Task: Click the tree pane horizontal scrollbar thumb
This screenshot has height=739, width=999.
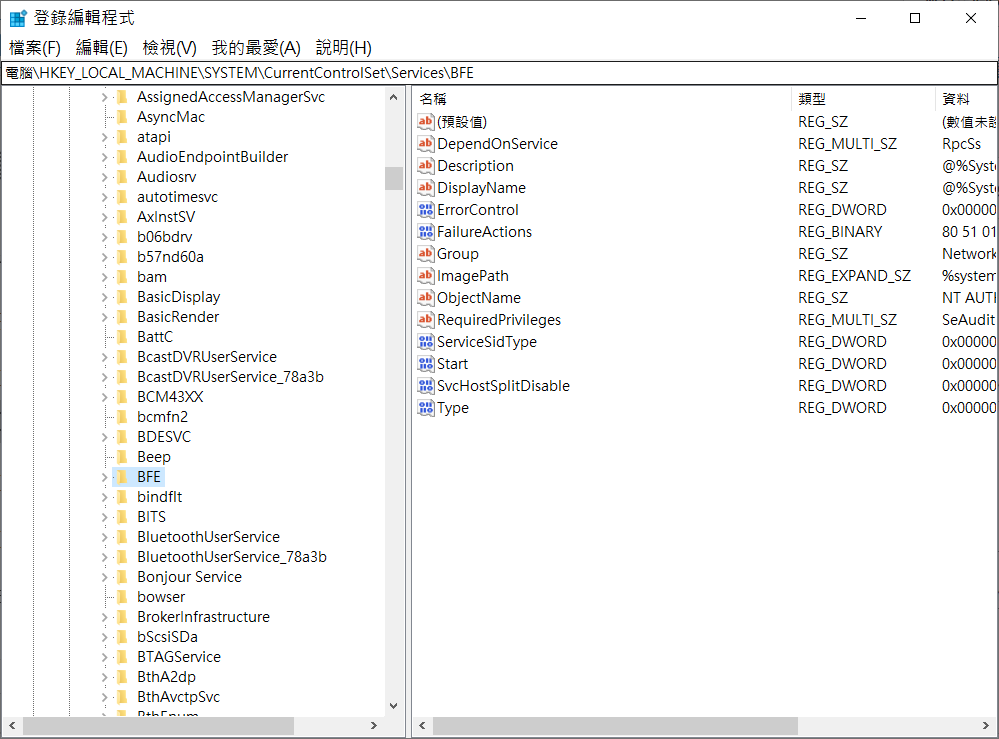Action: coord(158,726)
